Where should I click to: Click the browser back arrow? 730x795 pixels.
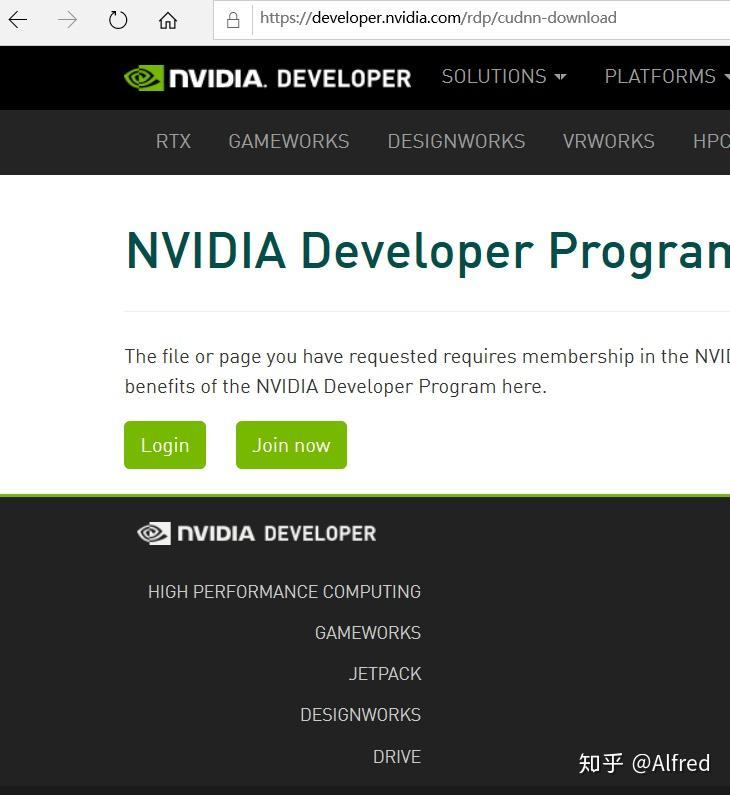[18, 20]
